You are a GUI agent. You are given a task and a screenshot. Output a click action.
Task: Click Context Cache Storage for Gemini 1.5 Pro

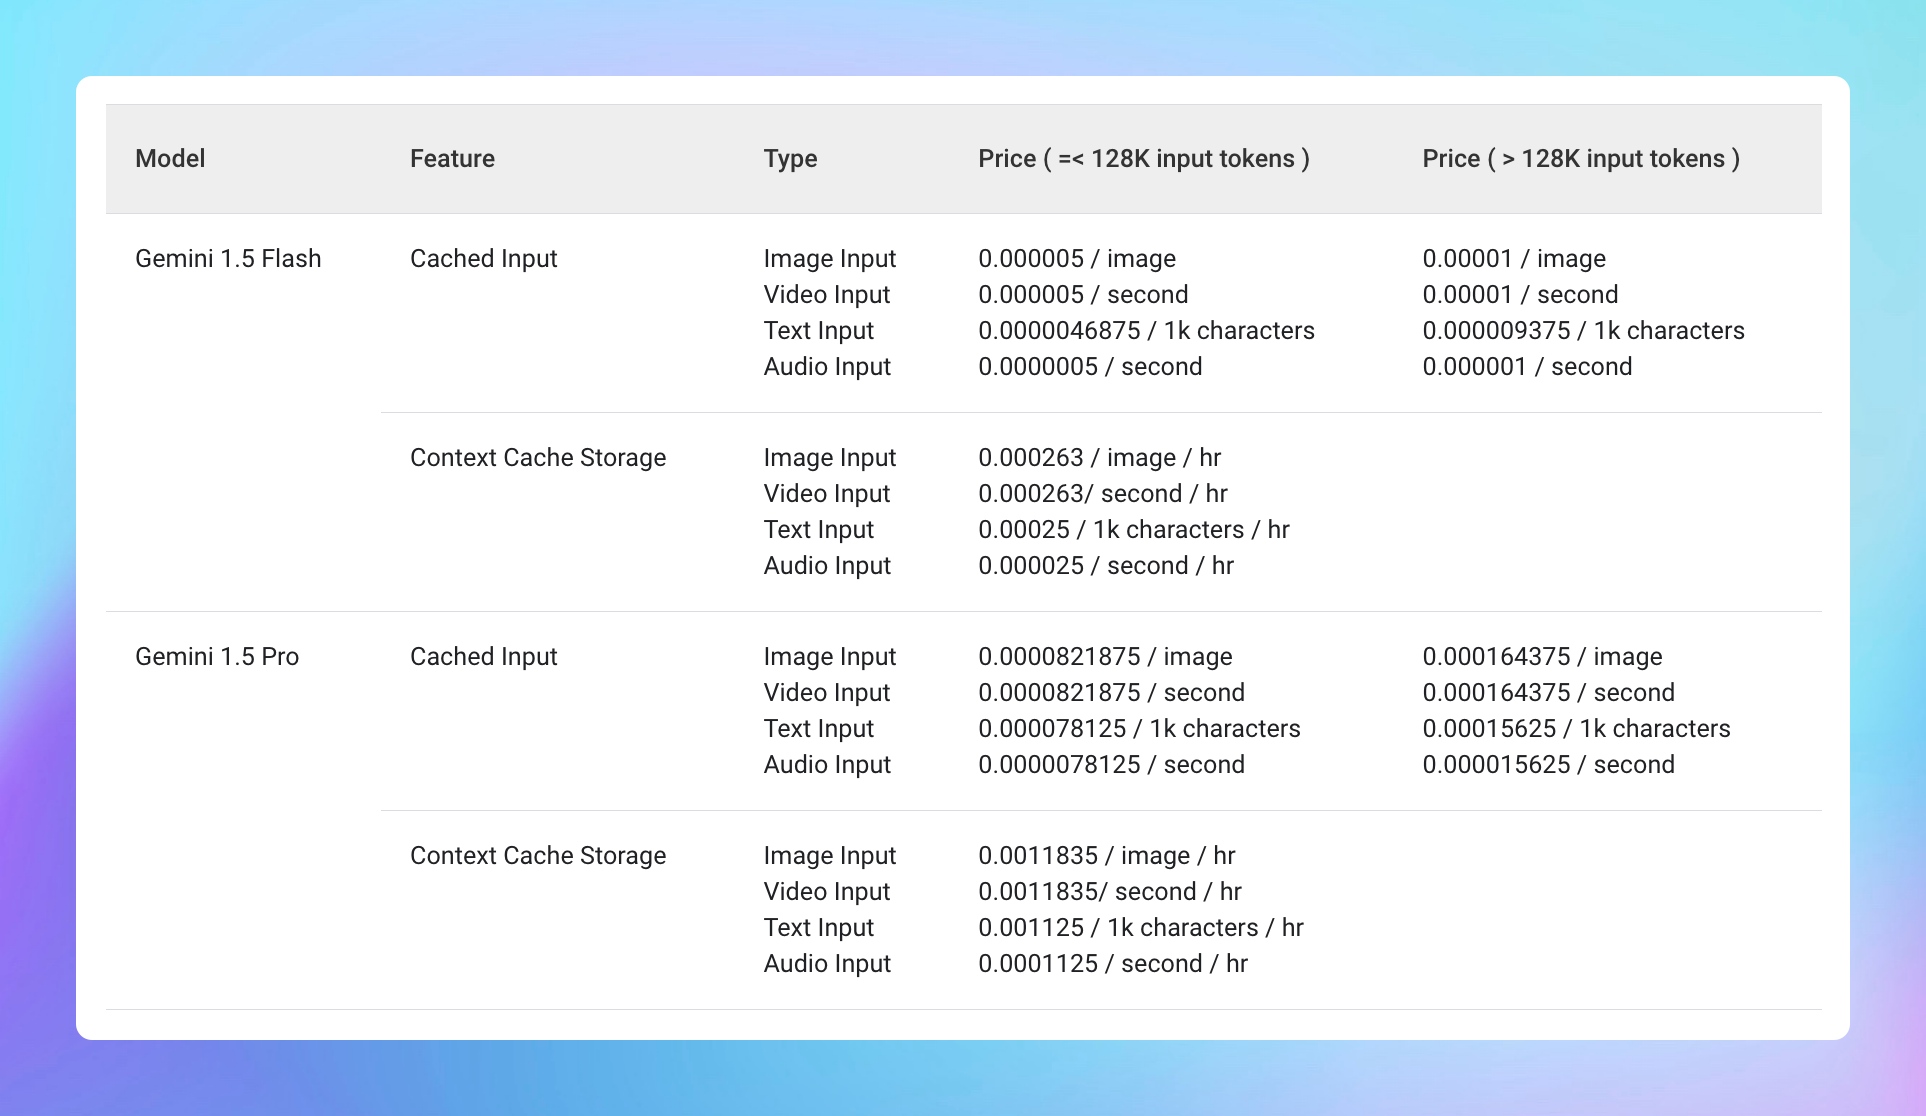pyautogui.click(x=537, y=856)
